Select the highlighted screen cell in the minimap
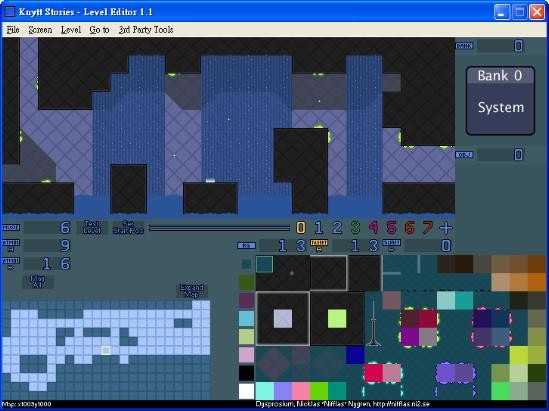 coord(106,350)
